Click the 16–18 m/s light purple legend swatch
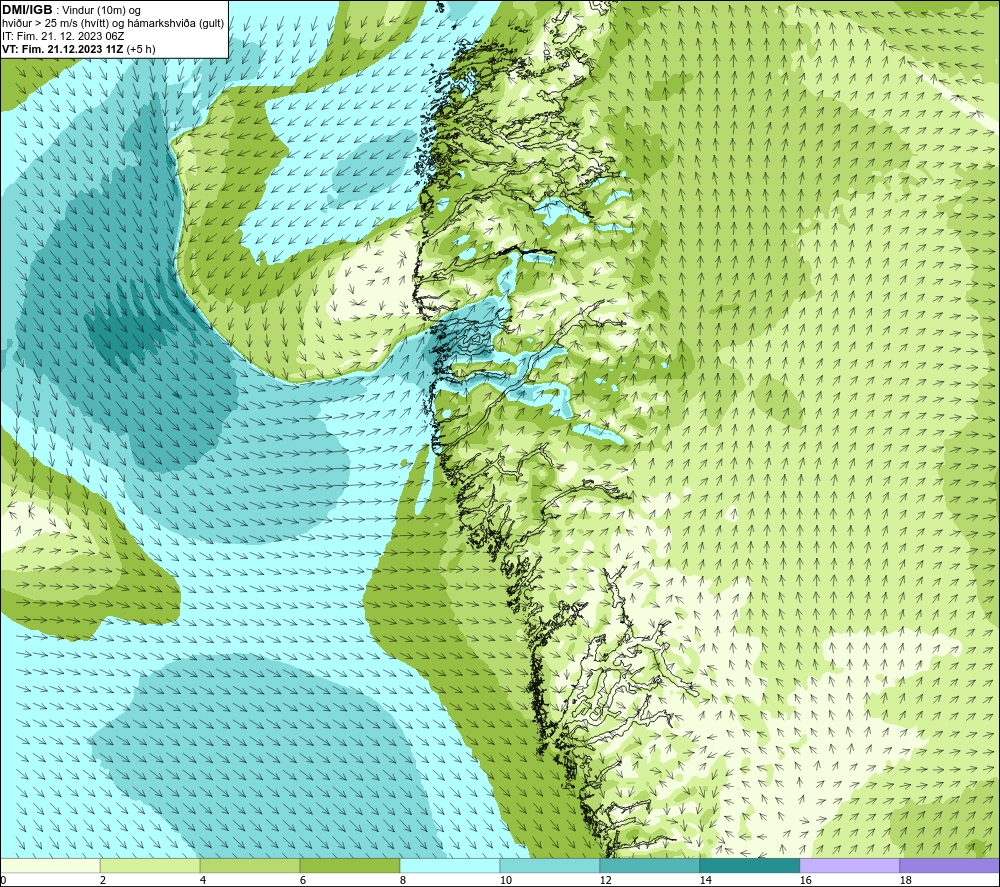 coord(849,865)
